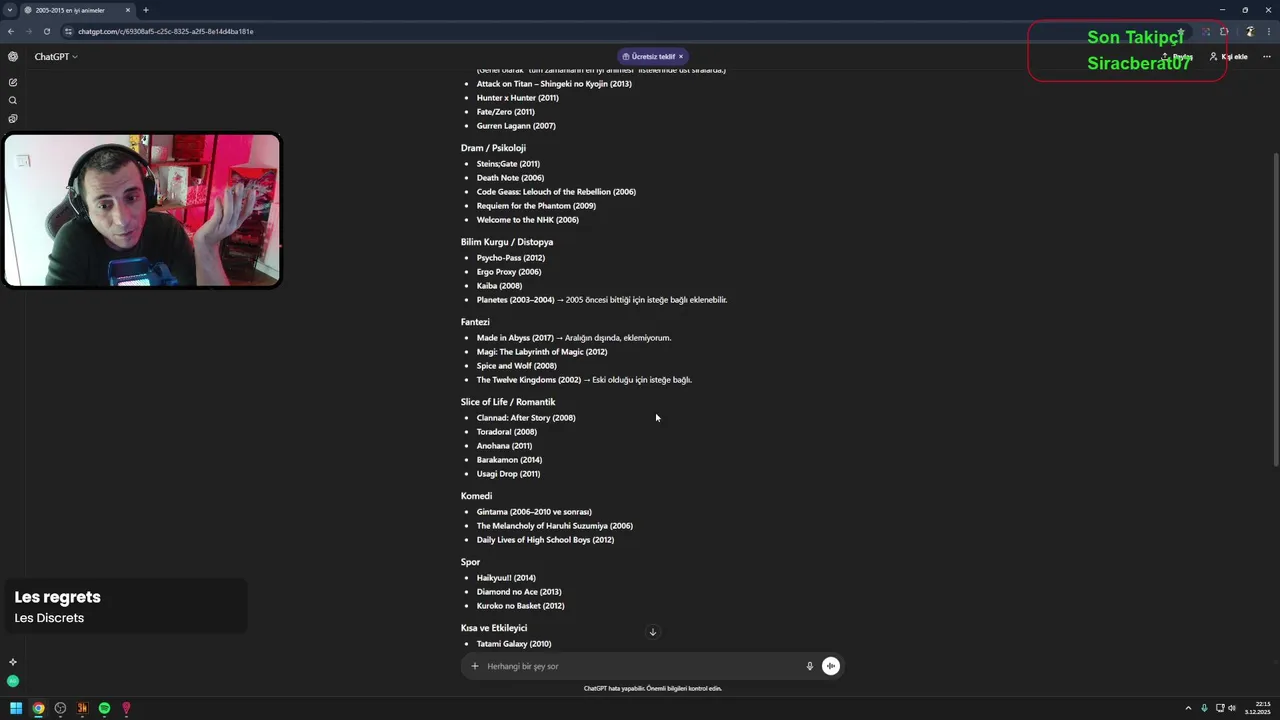The width and height of the screenshot is (1280, 720).
Task: Open the taskbar network icon
Action: point(1219,708)
